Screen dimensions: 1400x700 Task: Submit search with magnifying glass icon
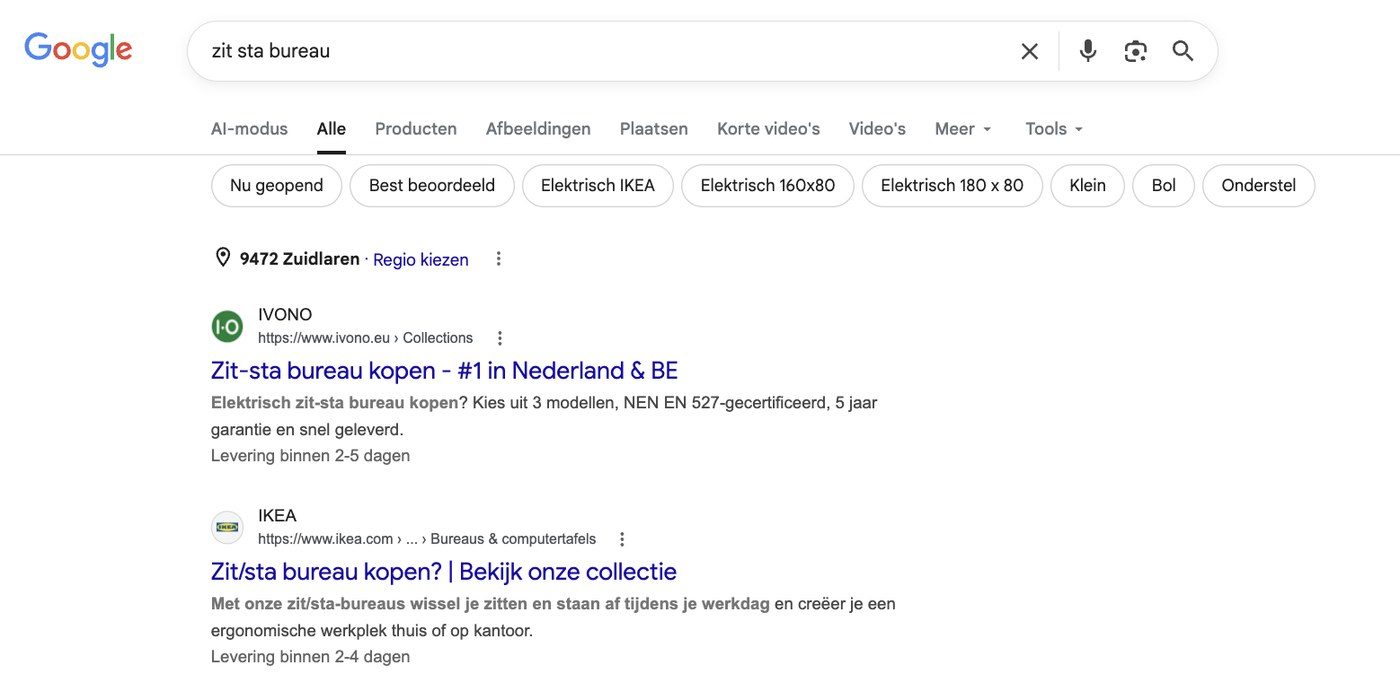point(1183,51)
